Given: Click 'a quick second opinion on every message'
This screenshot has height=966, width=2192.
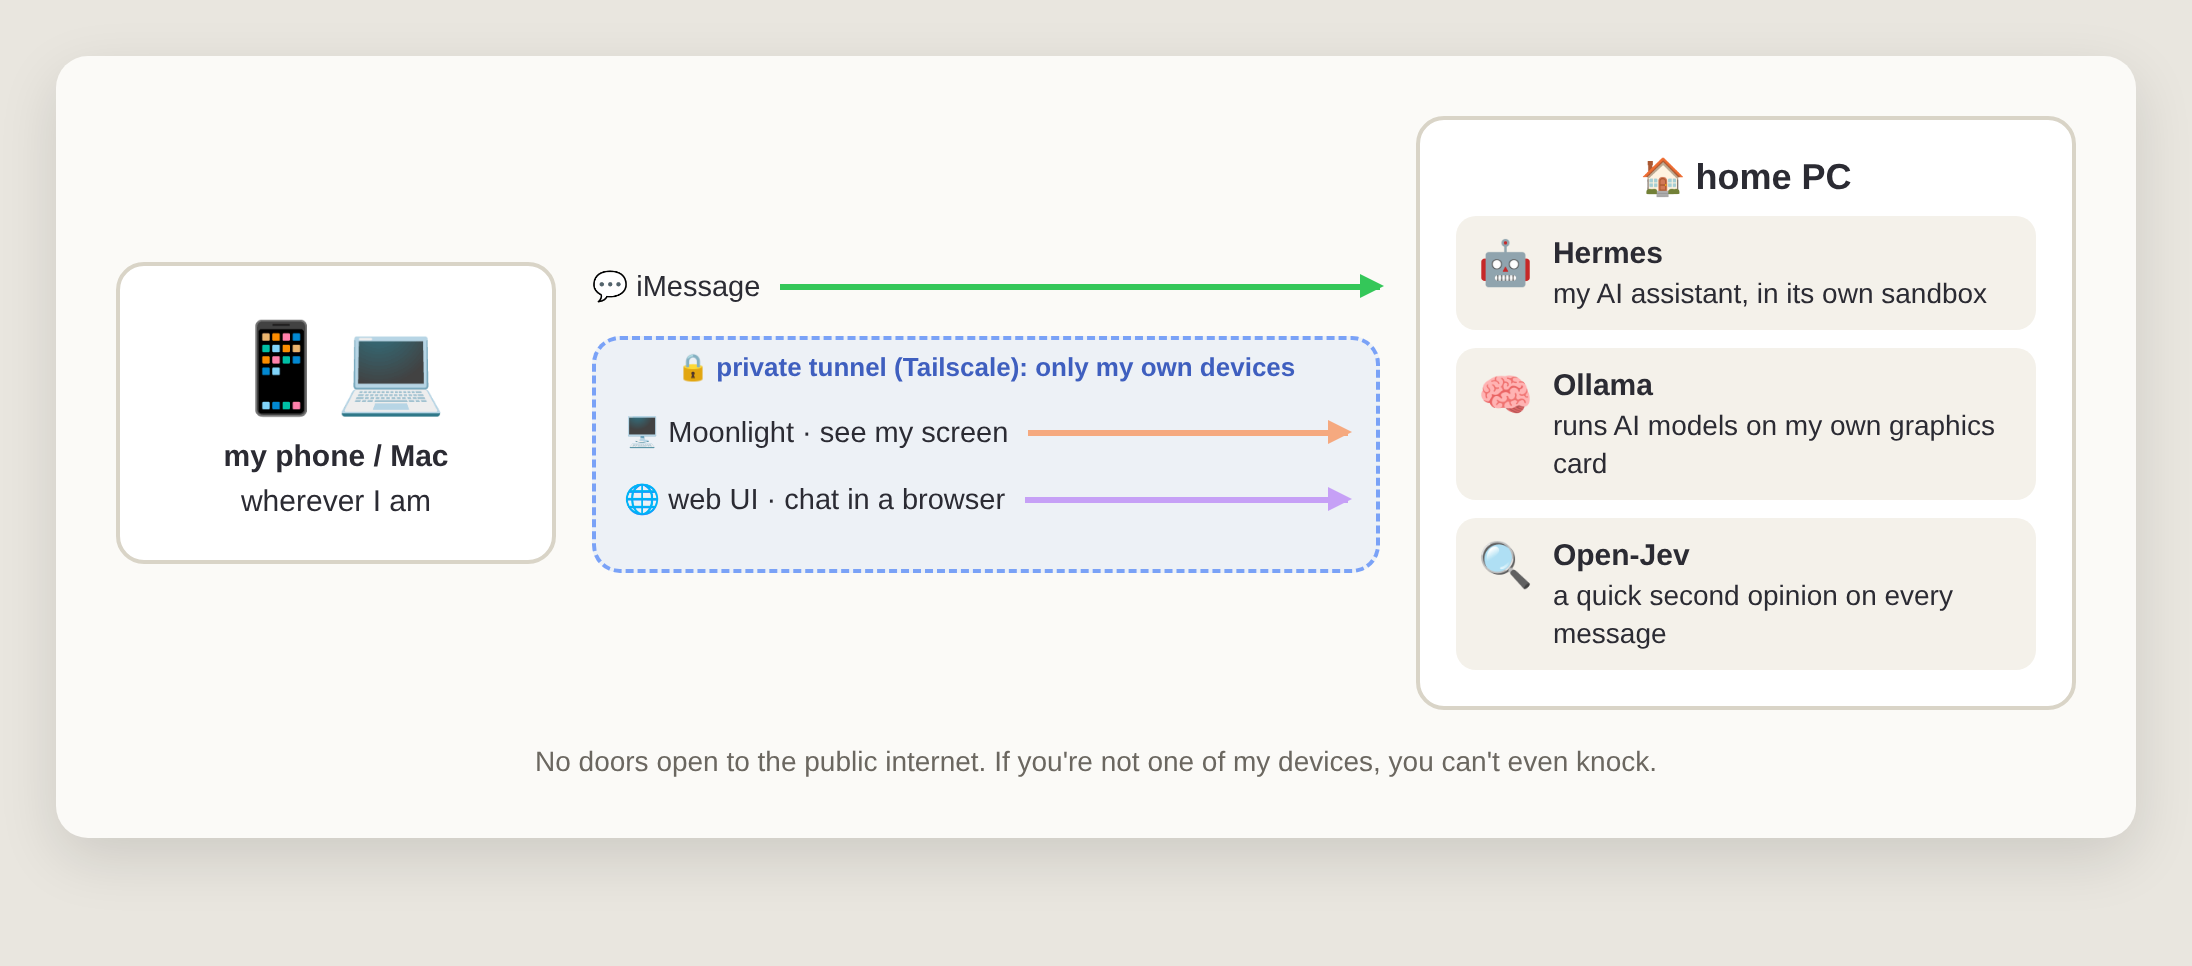Looking at the screenshot, I should click(x=1752, y=615).
